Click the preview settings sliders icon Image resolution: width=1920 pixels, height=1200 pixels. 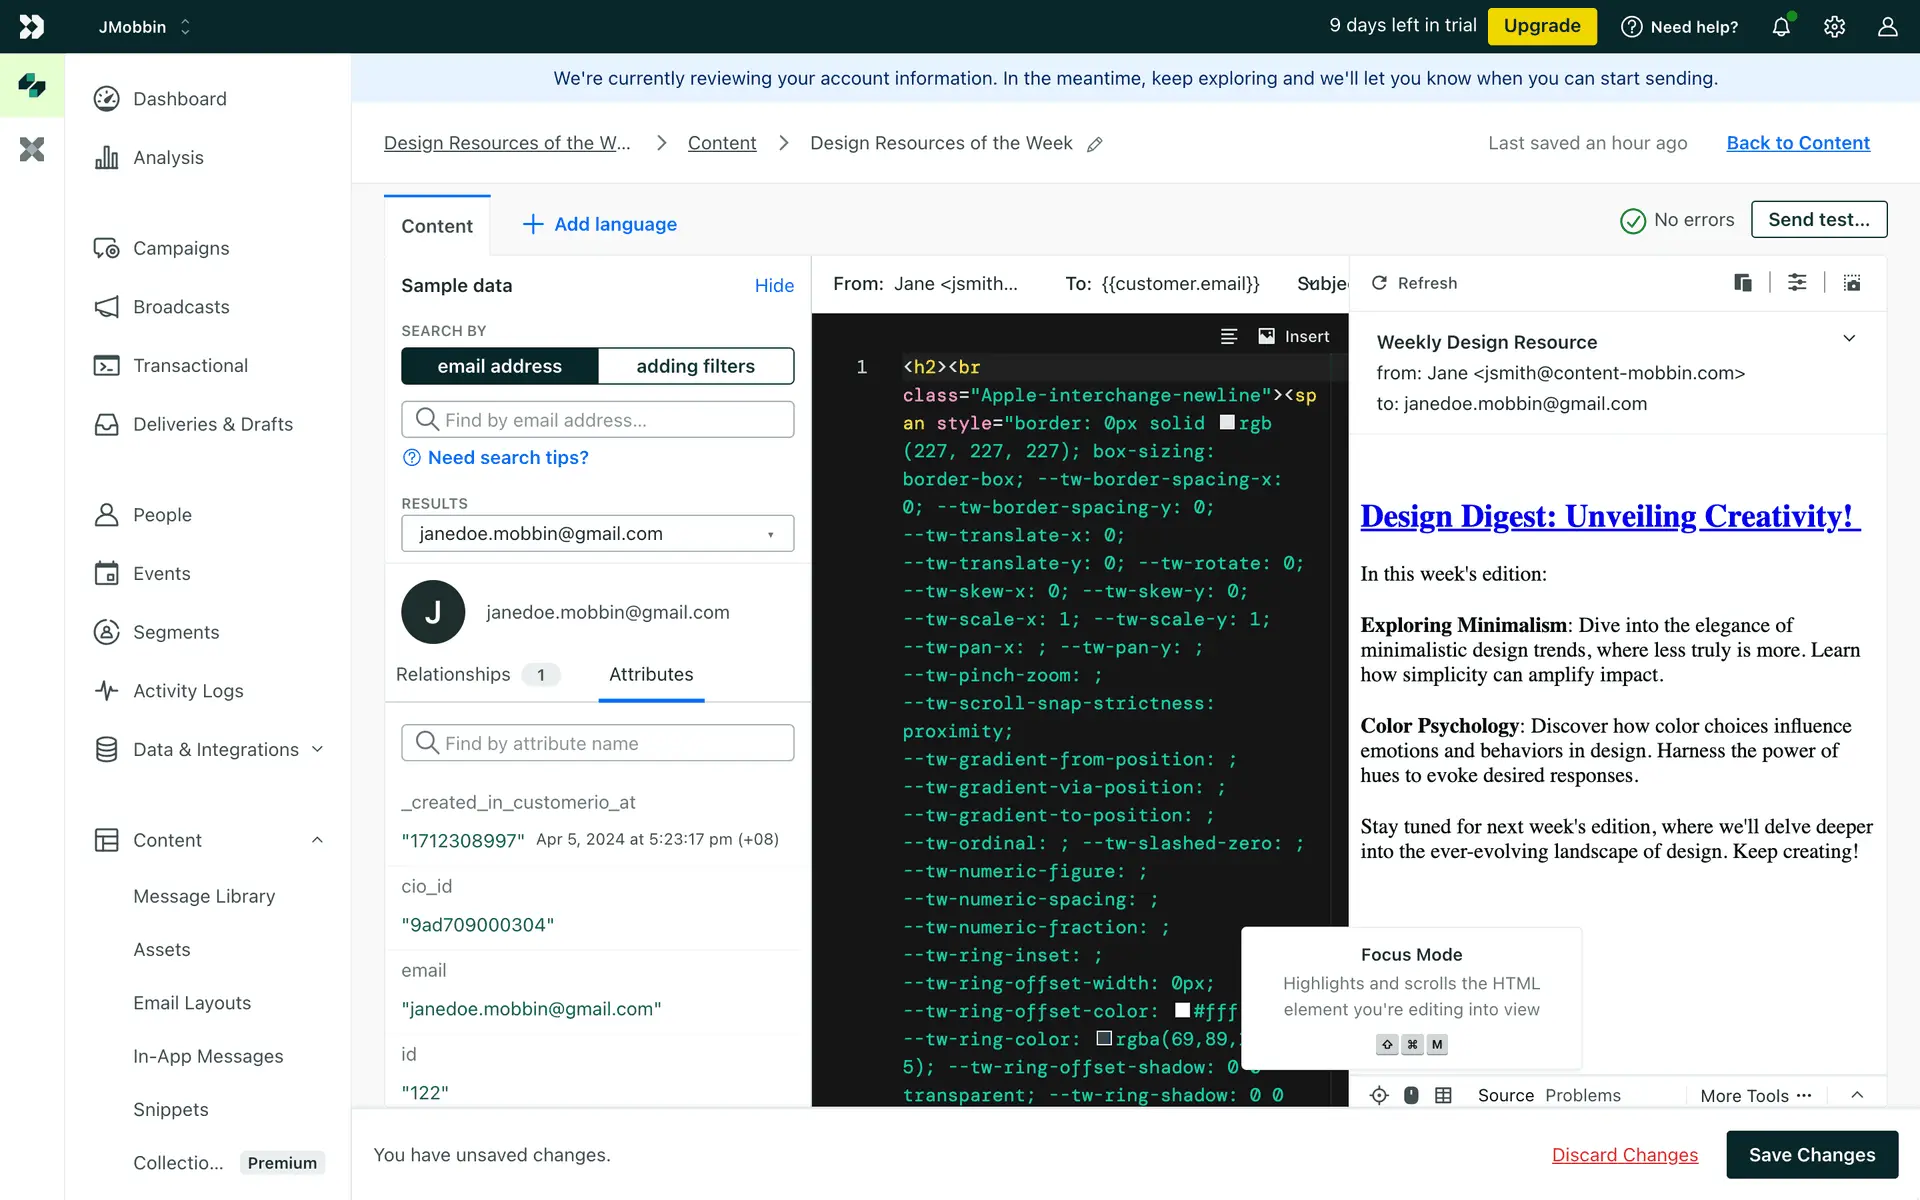click(1797, 283)
